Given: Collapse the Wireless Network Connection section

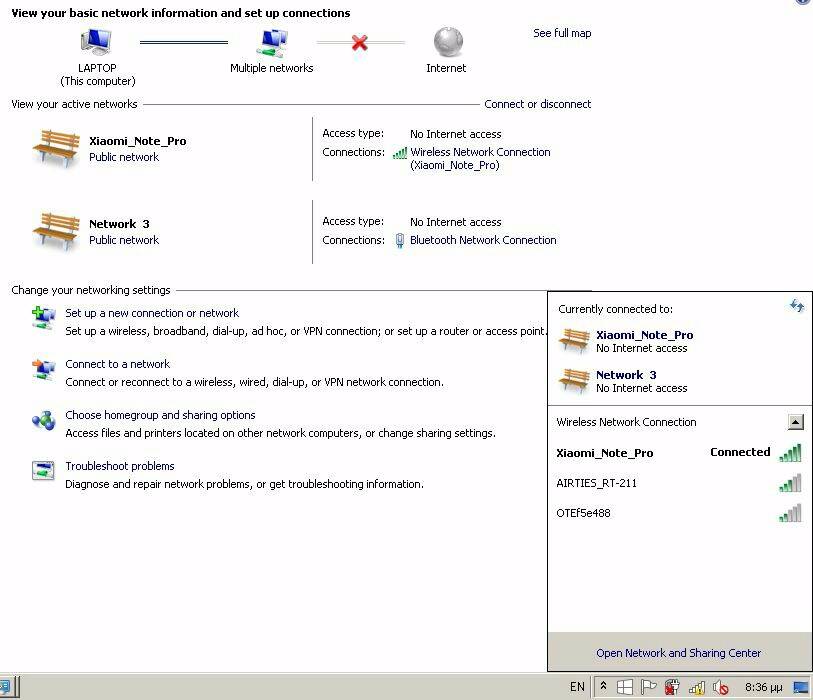Looking at the screenshot, I should 795,422.
